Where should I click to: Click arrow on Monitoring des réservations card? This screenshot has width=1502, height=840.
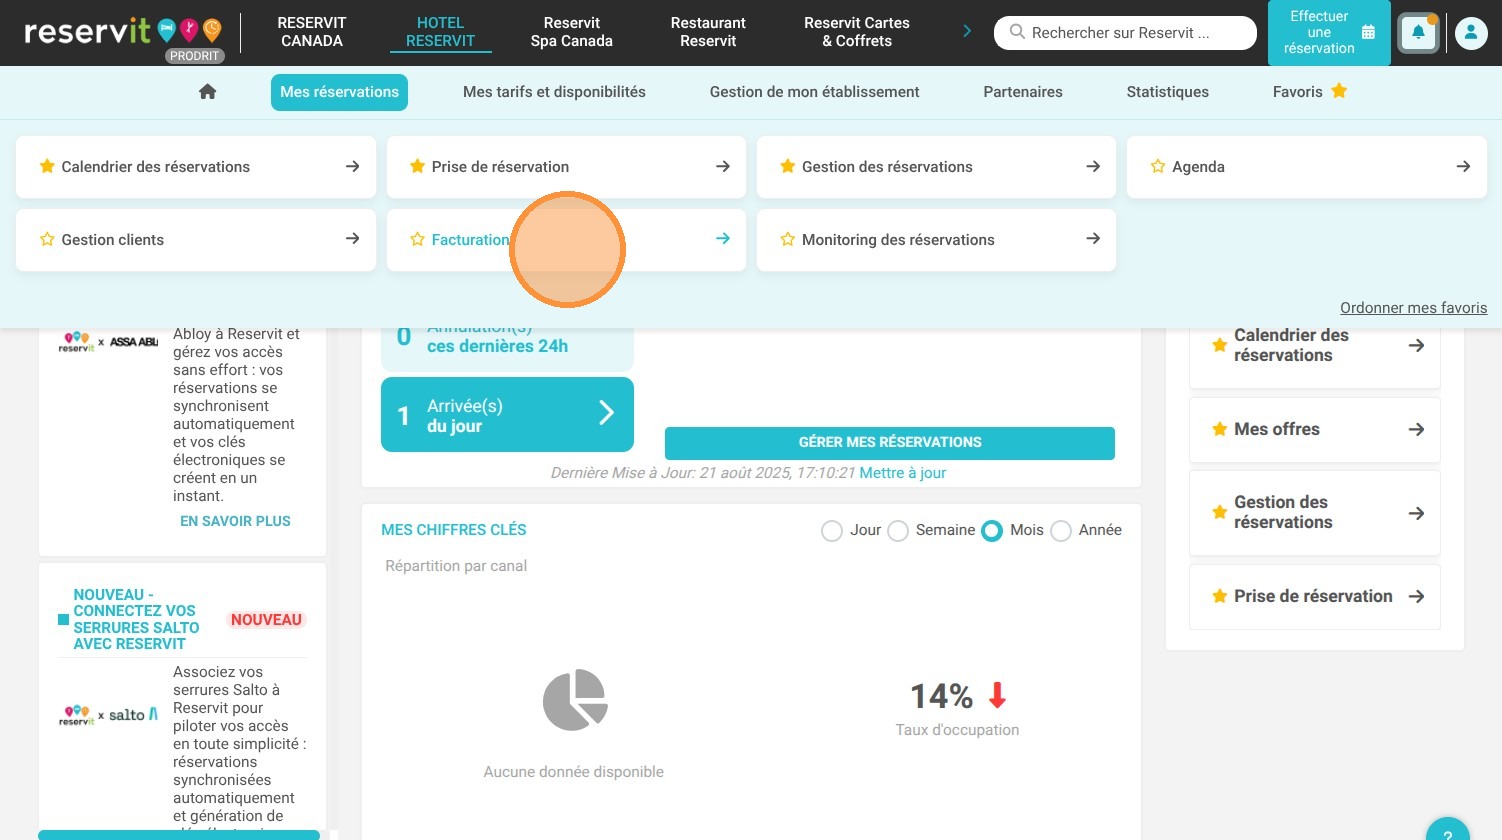click(x=1092, y=238)
